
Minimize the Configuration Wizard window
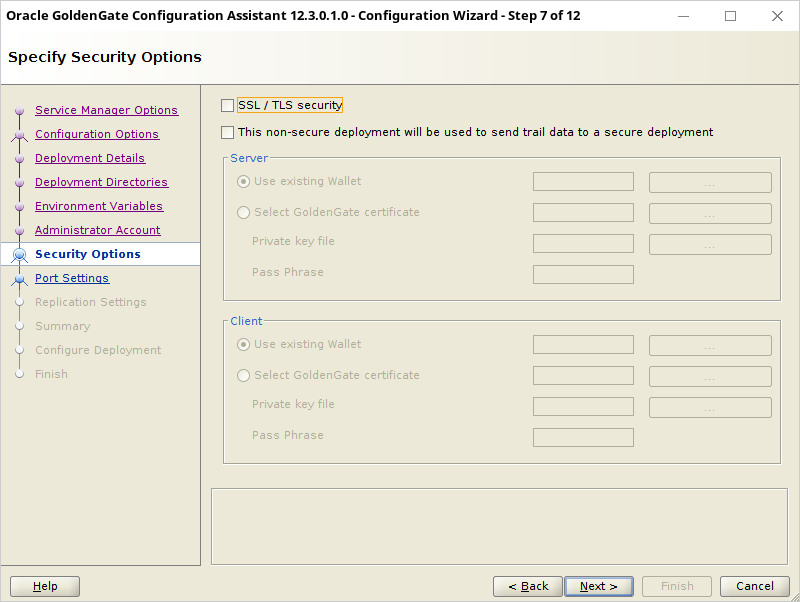683,16
